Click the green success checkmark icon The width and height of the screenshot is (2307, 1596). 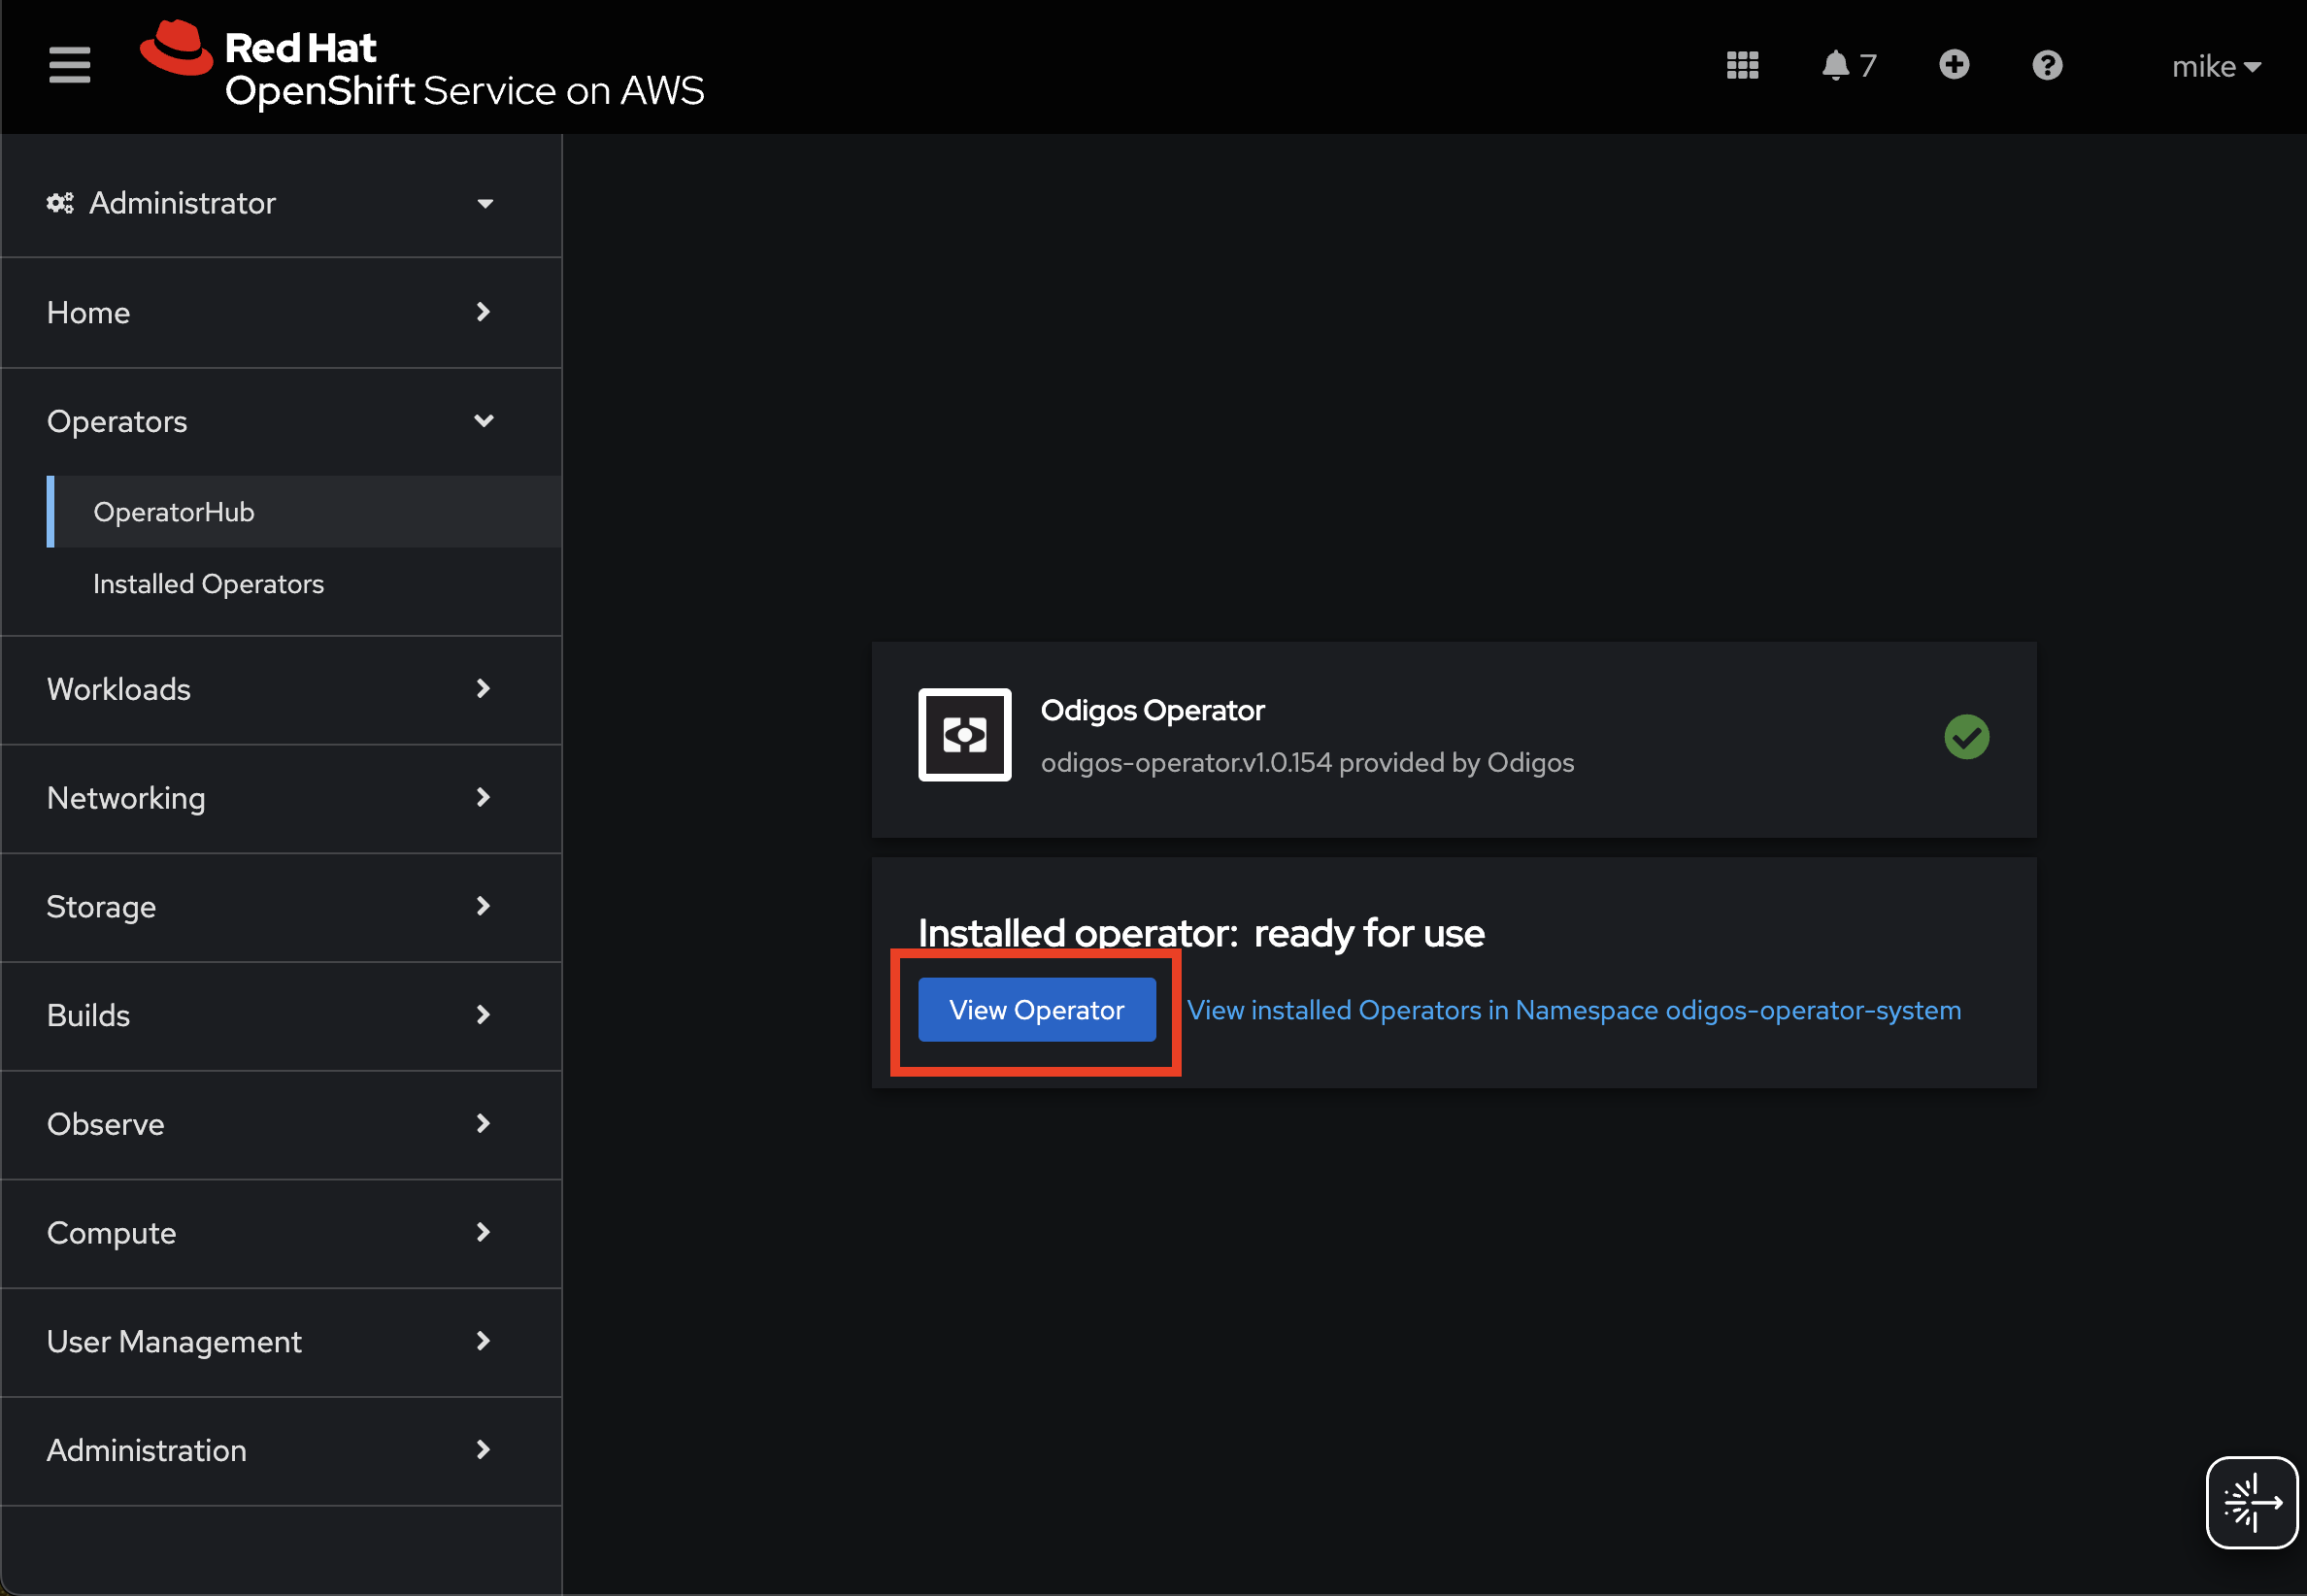point(1965,737)
